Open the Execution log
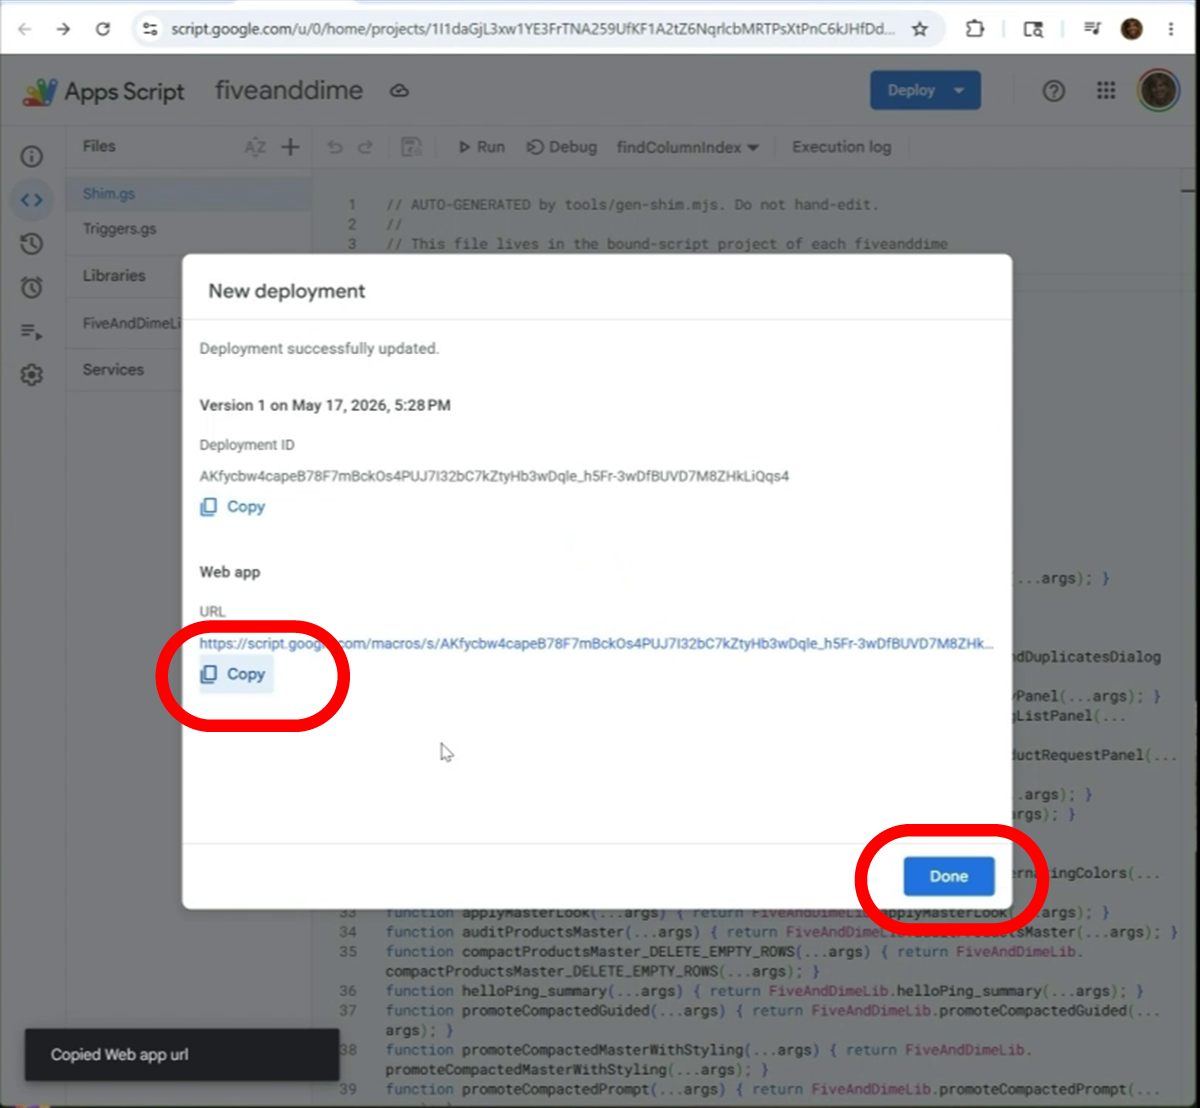The image size is (1200, 1108). pos(841,147)
